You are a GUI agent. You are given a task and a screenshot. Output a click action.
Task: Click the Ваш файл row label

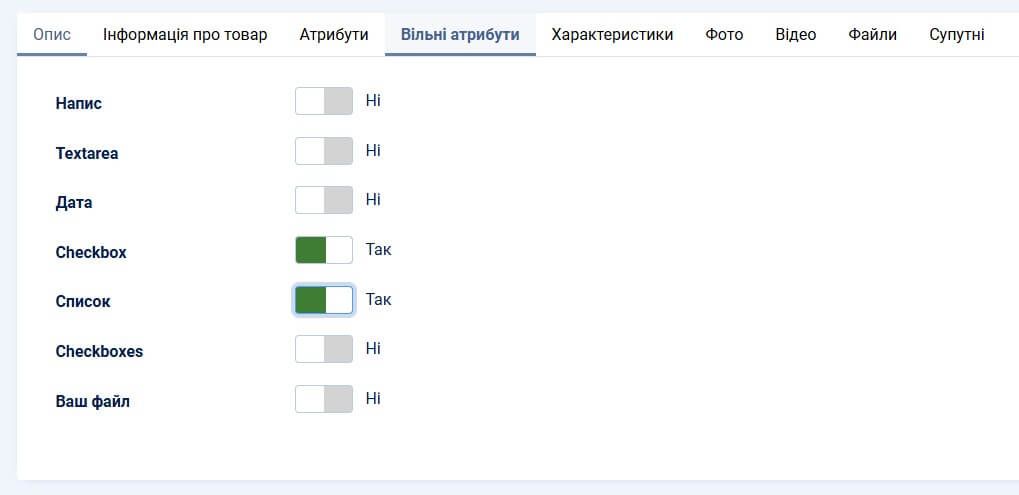click(93, 402)
